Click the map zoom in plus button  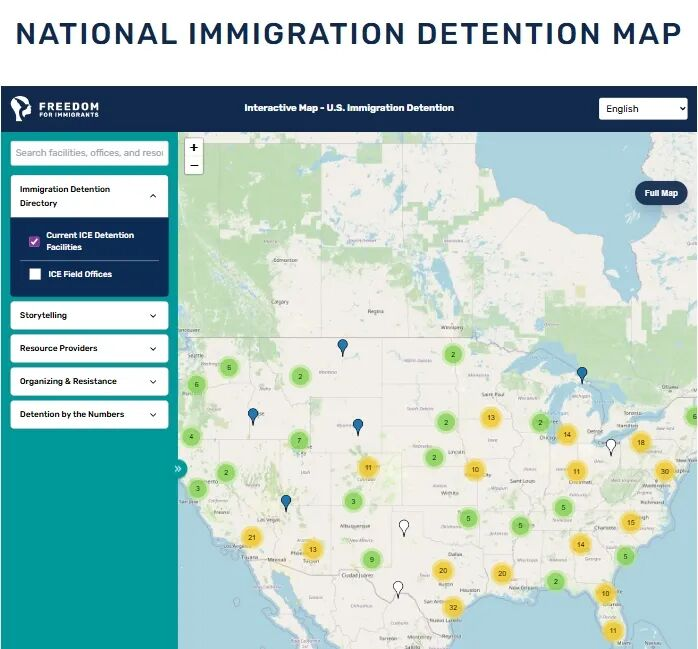(194, 148)
